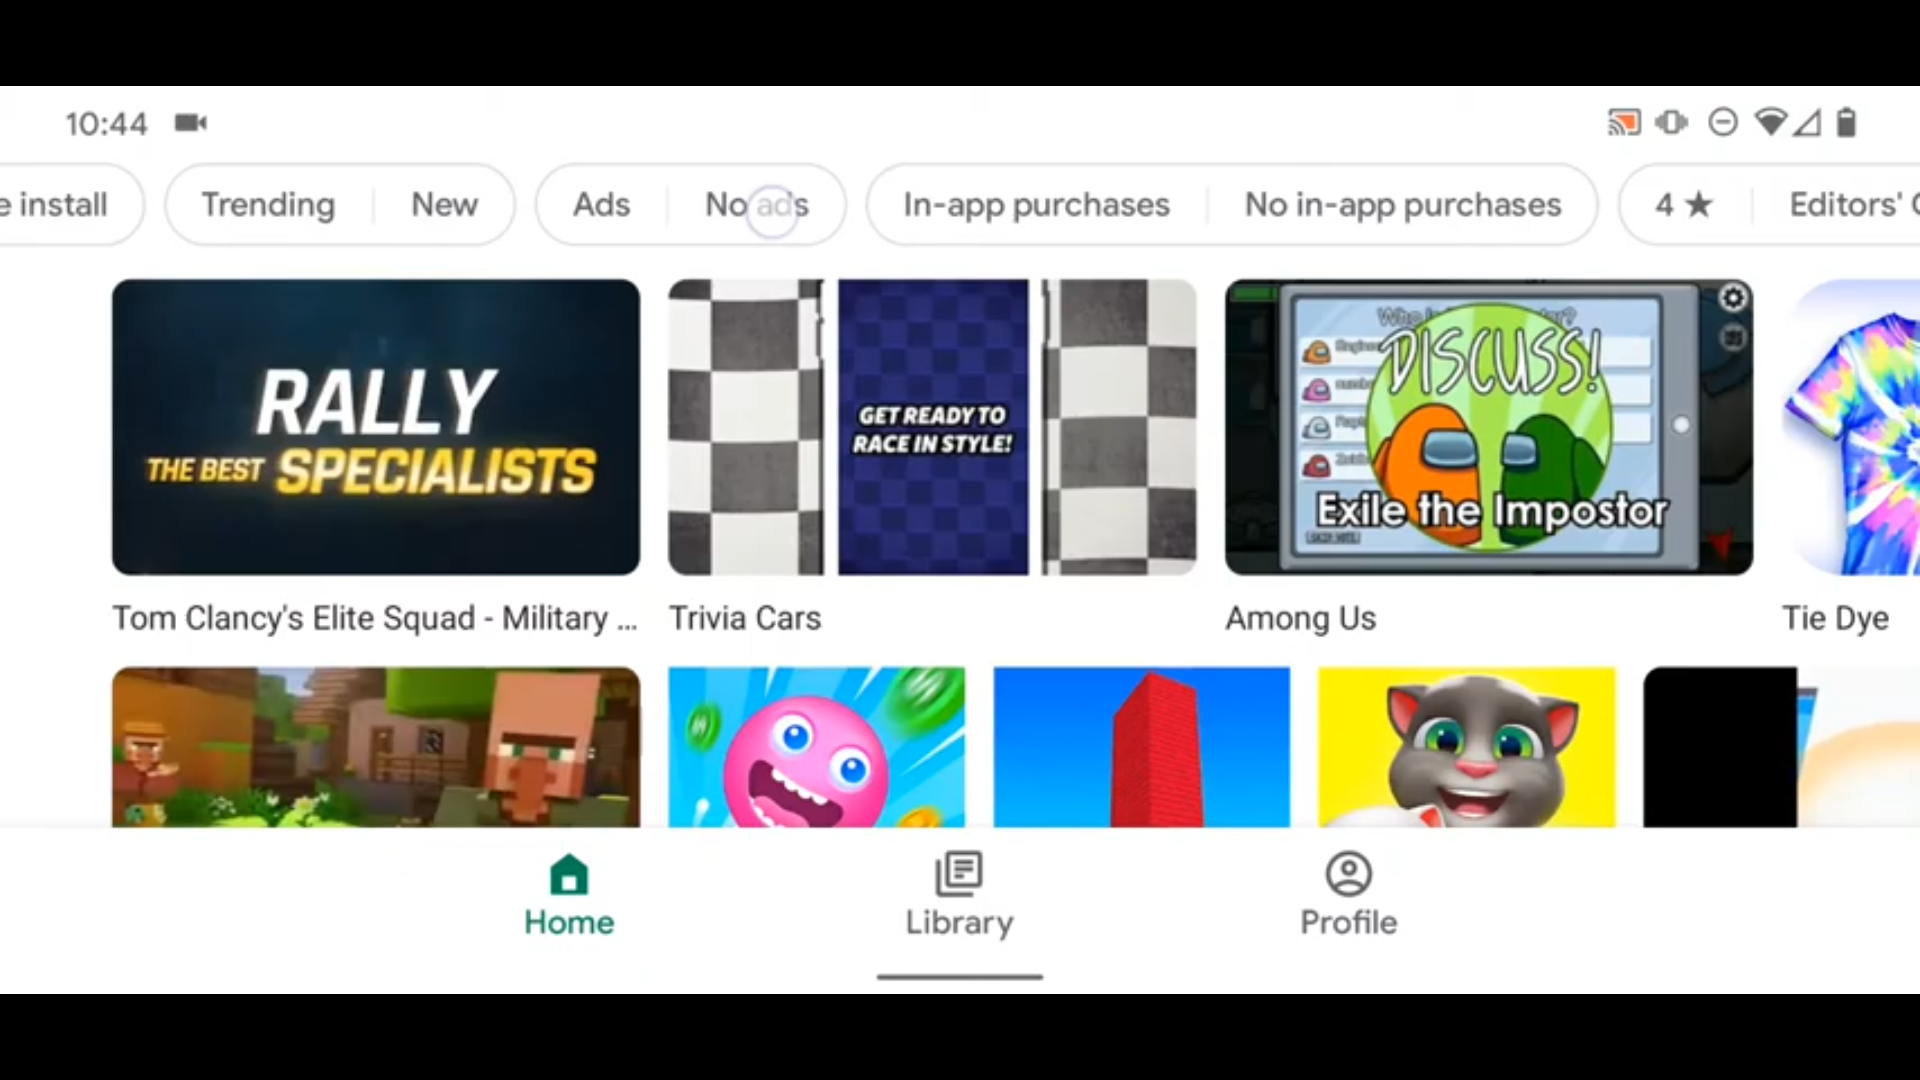This screenshot has height=1080, width=1920.
Task: Tap the Home navigation icon
Action: (570, 874)
